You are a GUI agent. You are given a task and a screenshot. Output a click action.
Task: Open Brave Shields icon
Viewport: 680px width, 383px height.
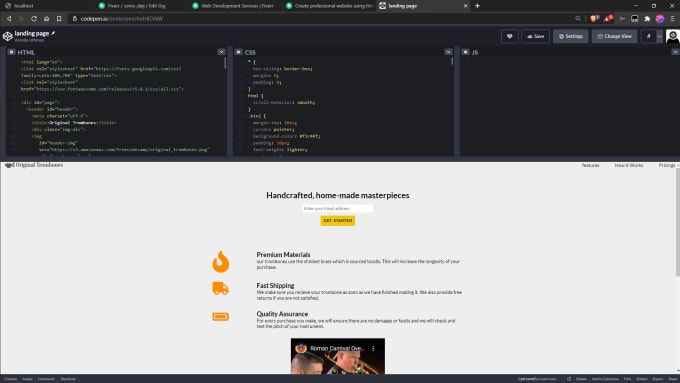595,19
